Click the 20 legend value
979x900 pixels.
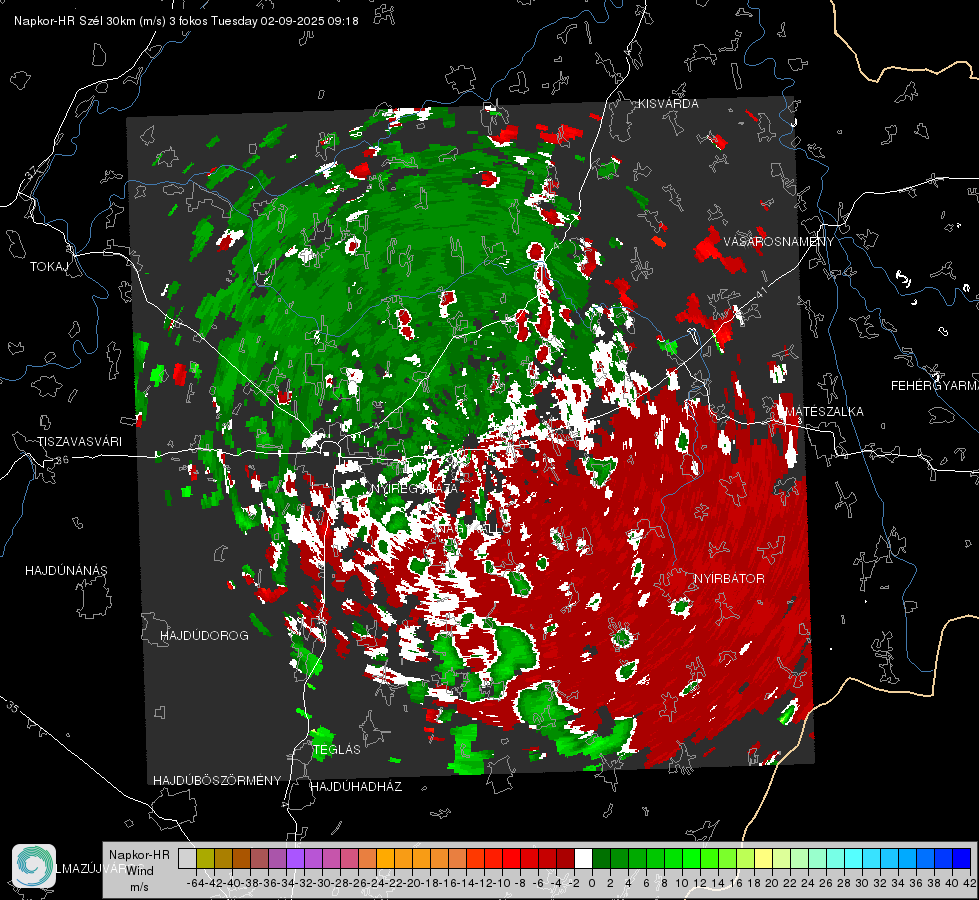click(x=772, y=883)
